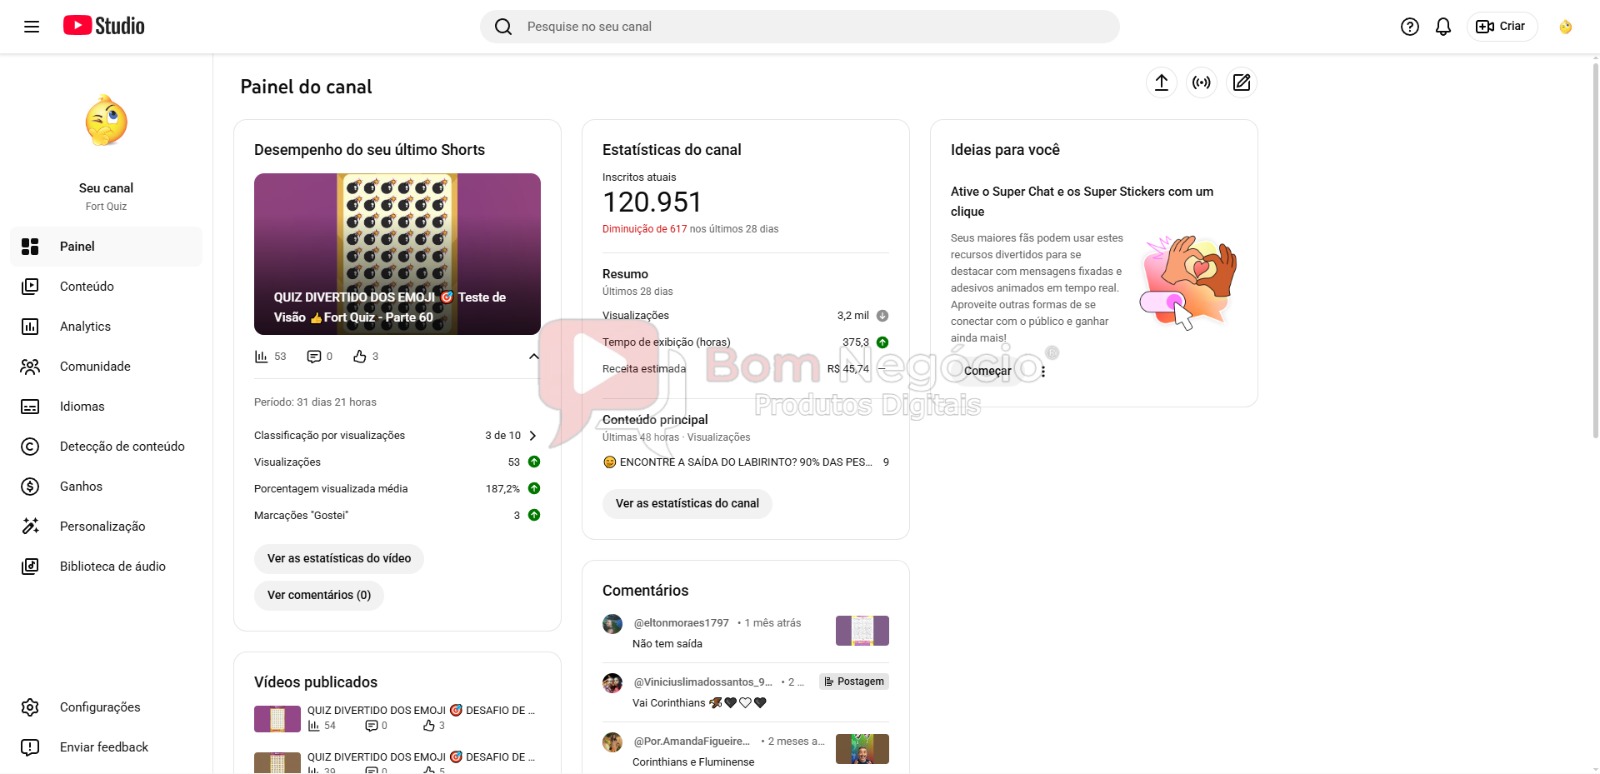Open the ENCONTRE A SAÍDA DO LABIRINTO video link

738,463
